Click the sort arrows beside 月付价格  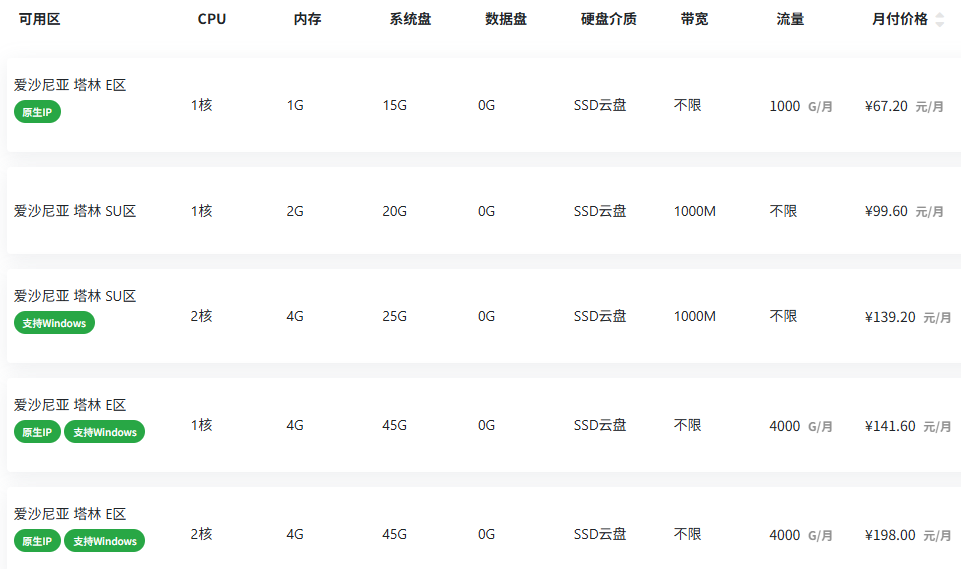click(939, 20)
